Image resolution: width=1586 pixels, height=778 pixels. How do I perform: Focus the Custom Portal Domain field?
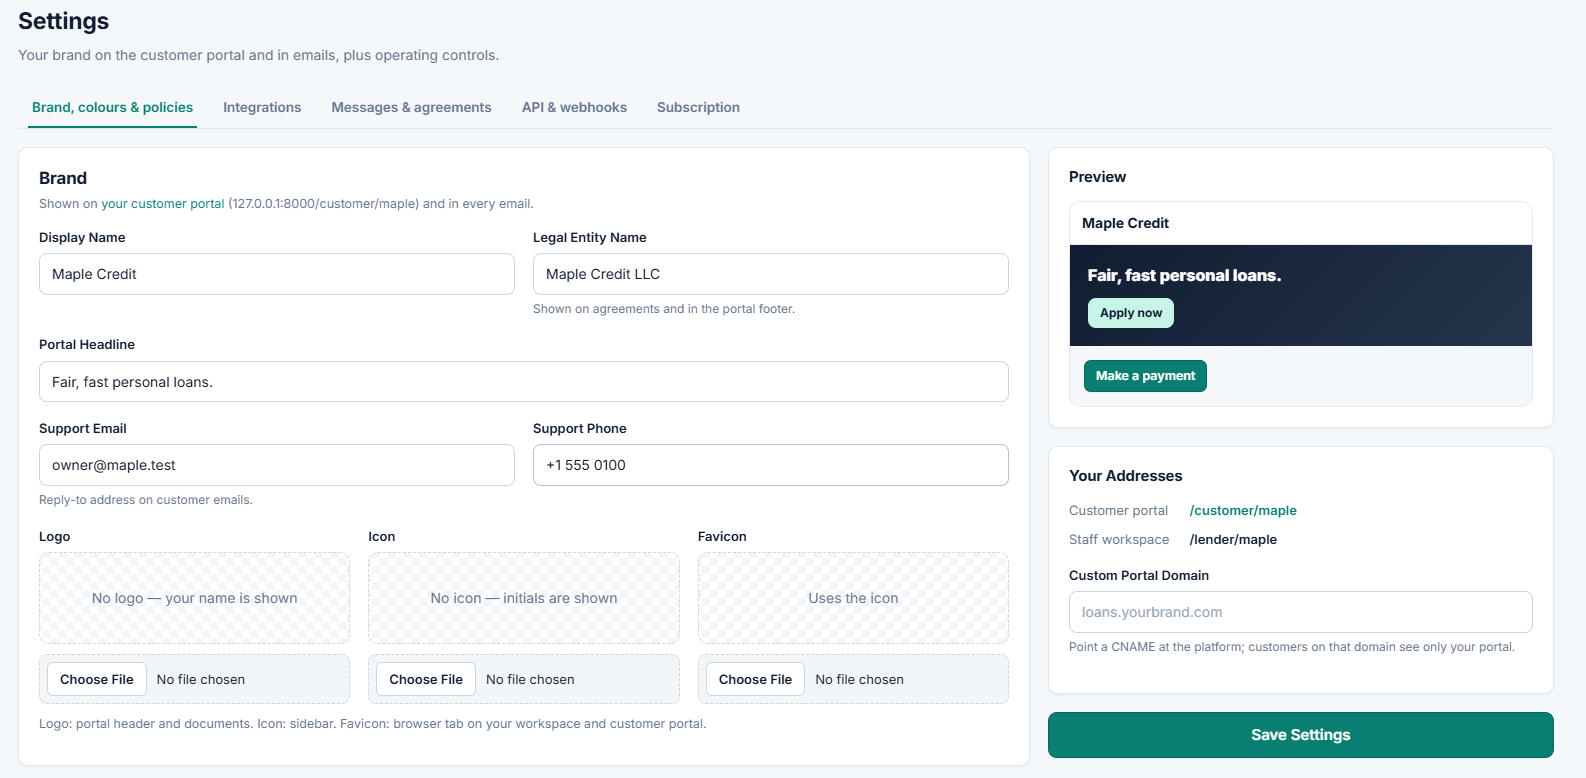[x=1301, y=612]
